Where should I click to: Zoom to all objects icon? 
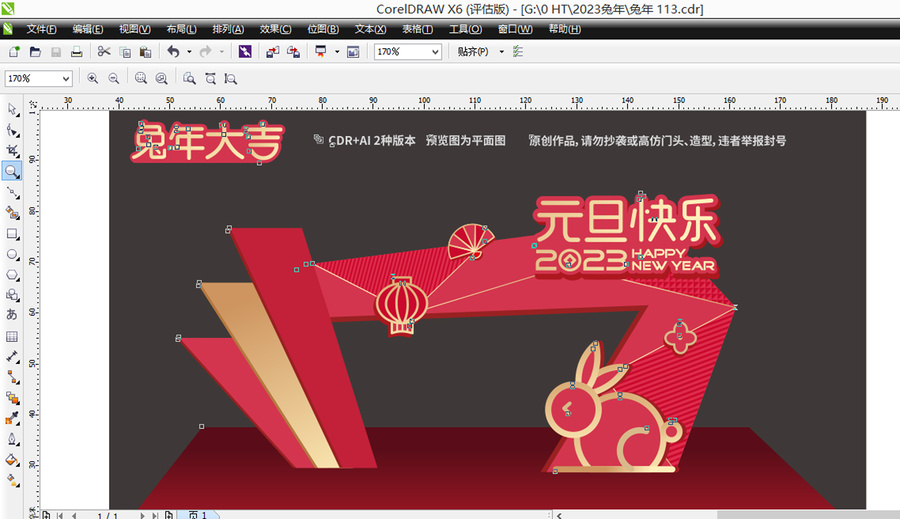[162, 78]
